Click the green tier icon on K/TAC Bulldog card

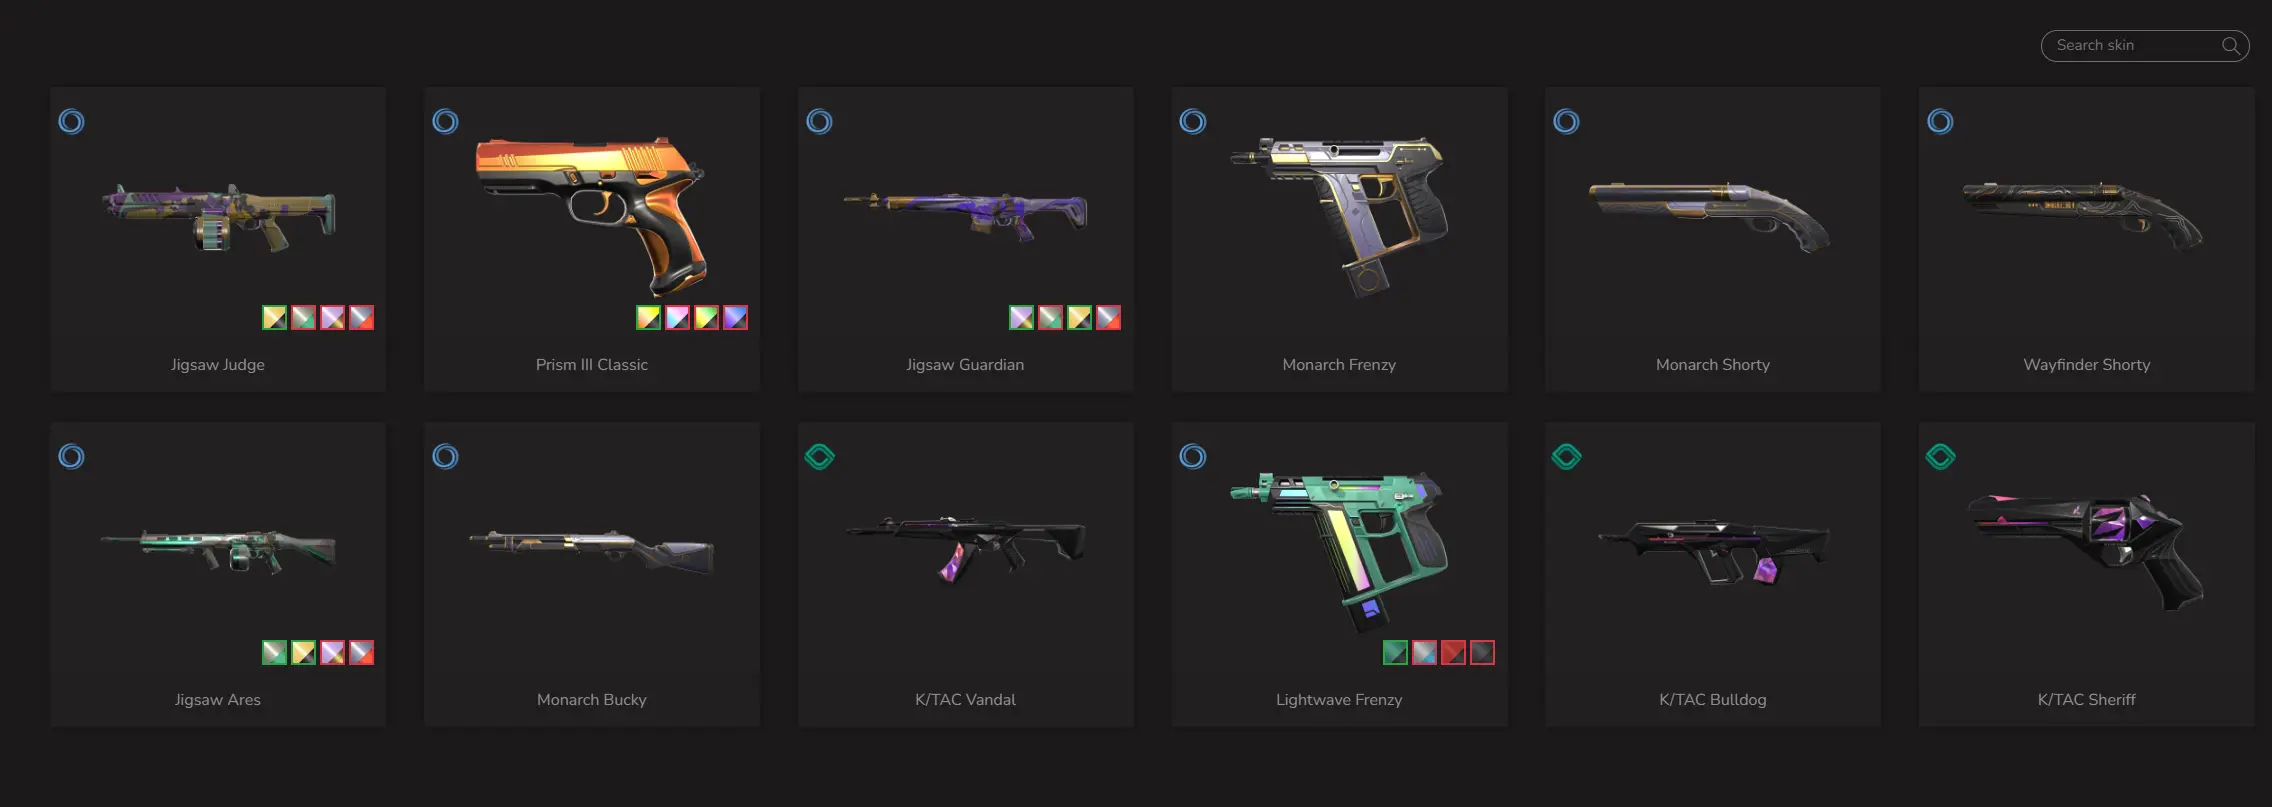click(x=1566, y=457)
